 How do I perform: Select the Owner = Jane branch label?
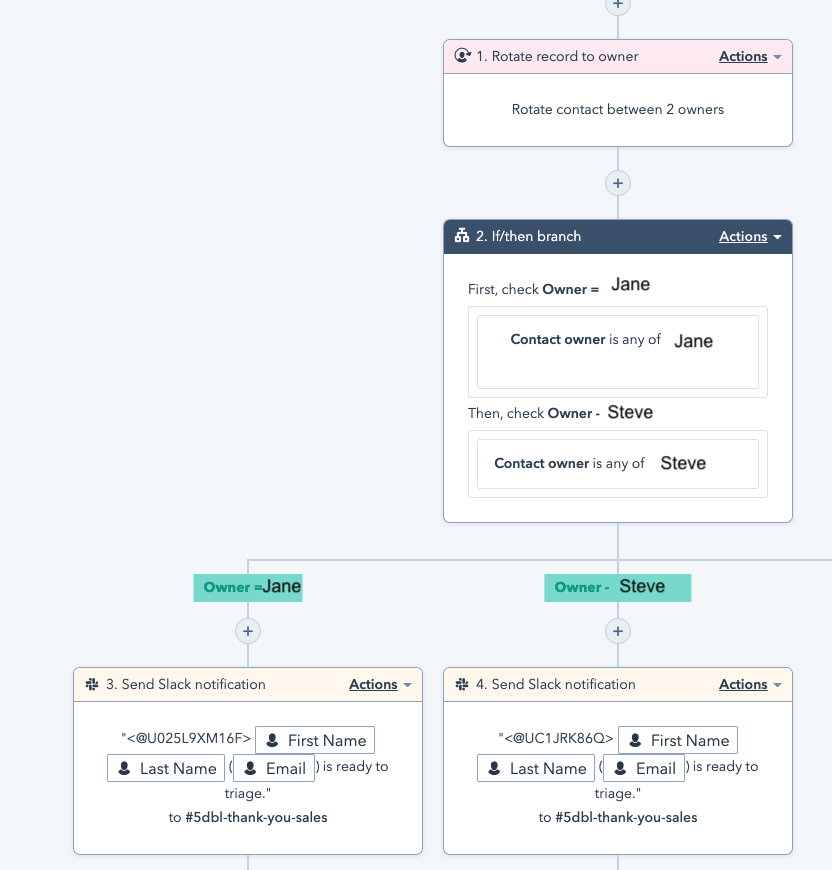click(247, 588)
